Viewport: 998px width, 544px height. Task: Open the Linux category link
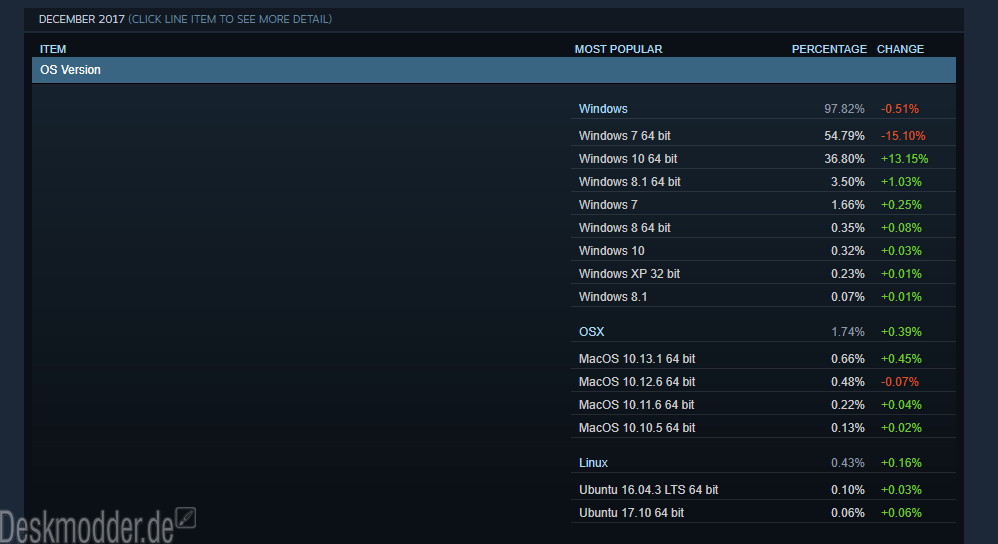593,463
